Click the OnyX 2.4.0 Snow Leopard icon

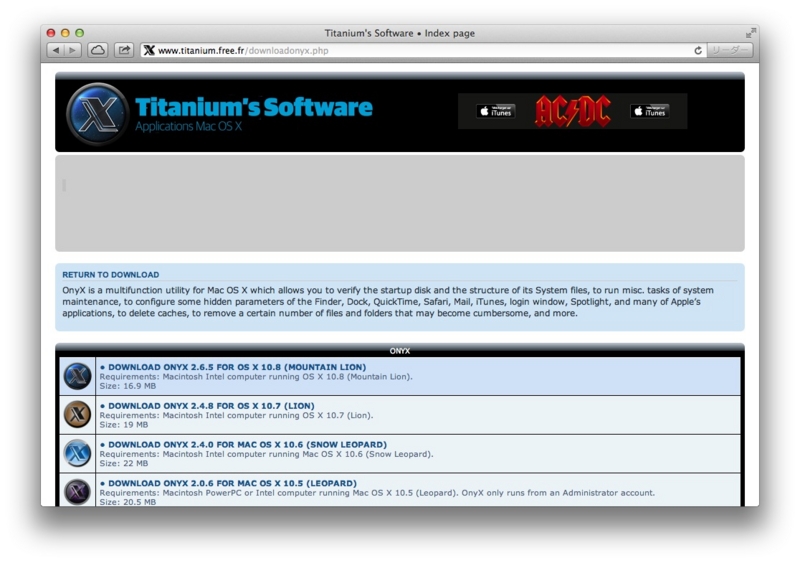click(x=78, y=453)
